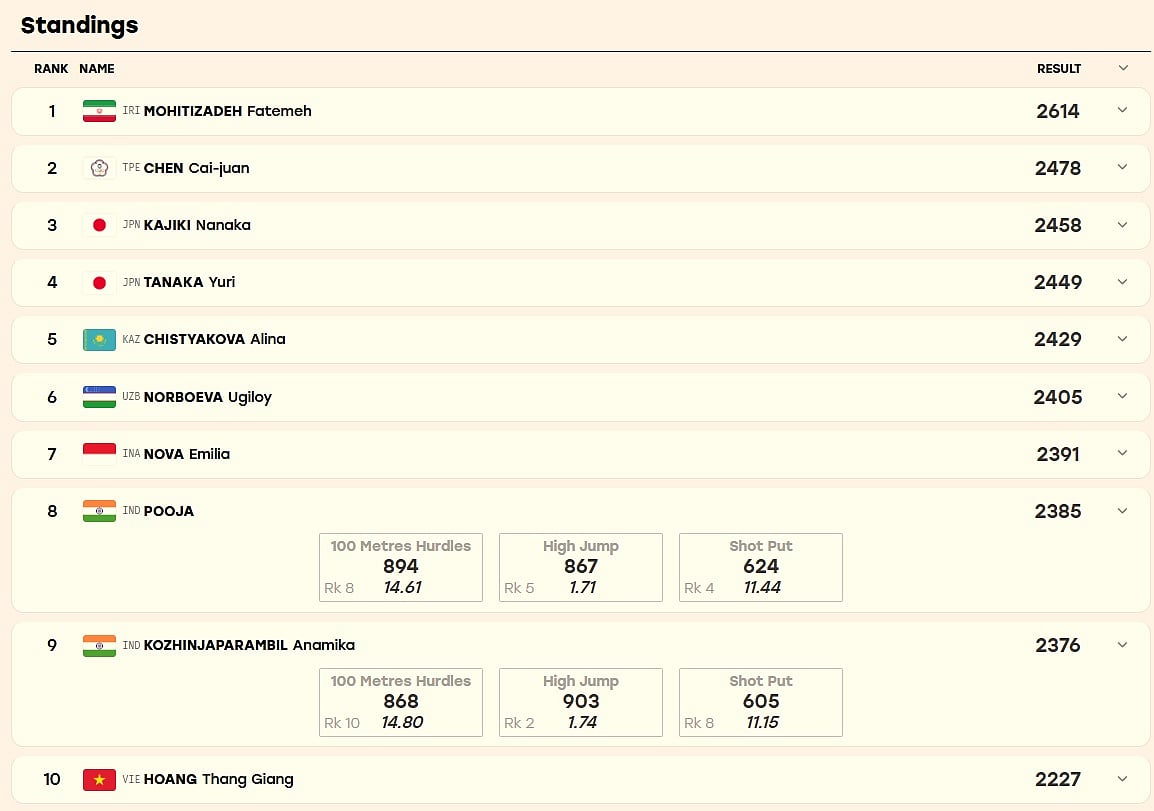Image resolution: width=1154 pixels, height=811 pixels.
Task: Click the Standings heading
Action: [x=79, y=25]
